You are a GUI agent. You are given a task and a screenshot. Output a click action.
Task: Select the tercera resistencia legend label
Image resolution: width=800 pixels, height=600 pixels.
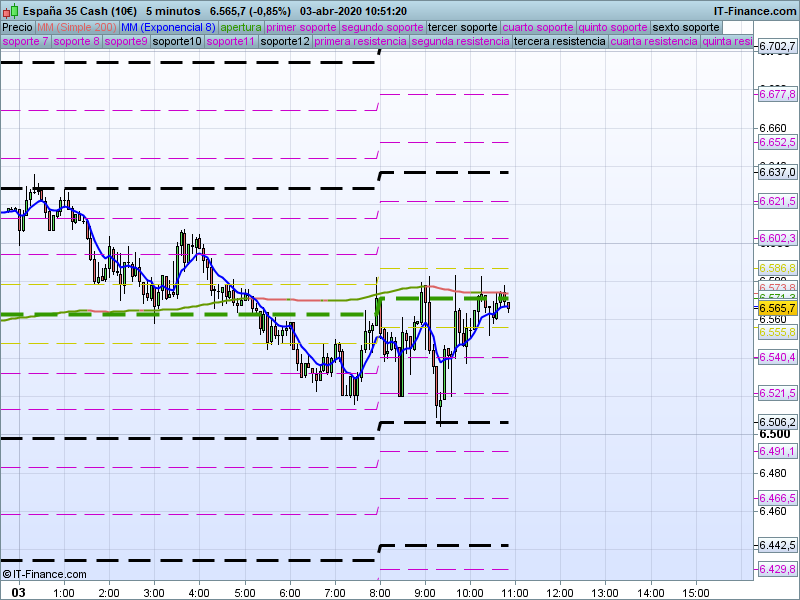[x=558, y=42]
